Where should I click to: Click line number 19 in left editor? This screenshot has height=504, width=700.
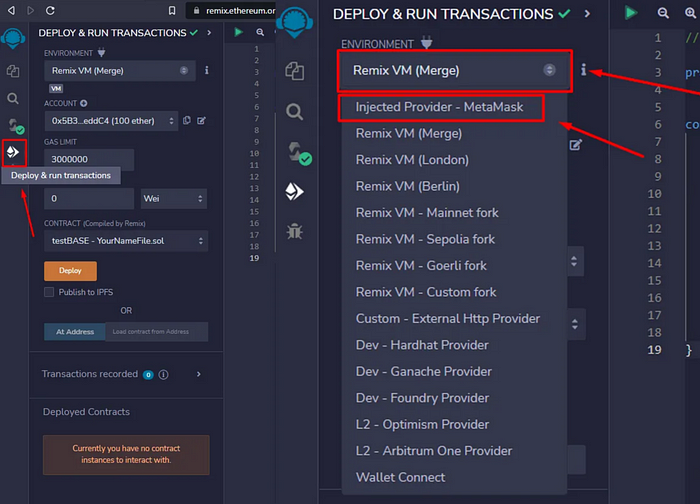pyautogui.click(x=254, y=258)
